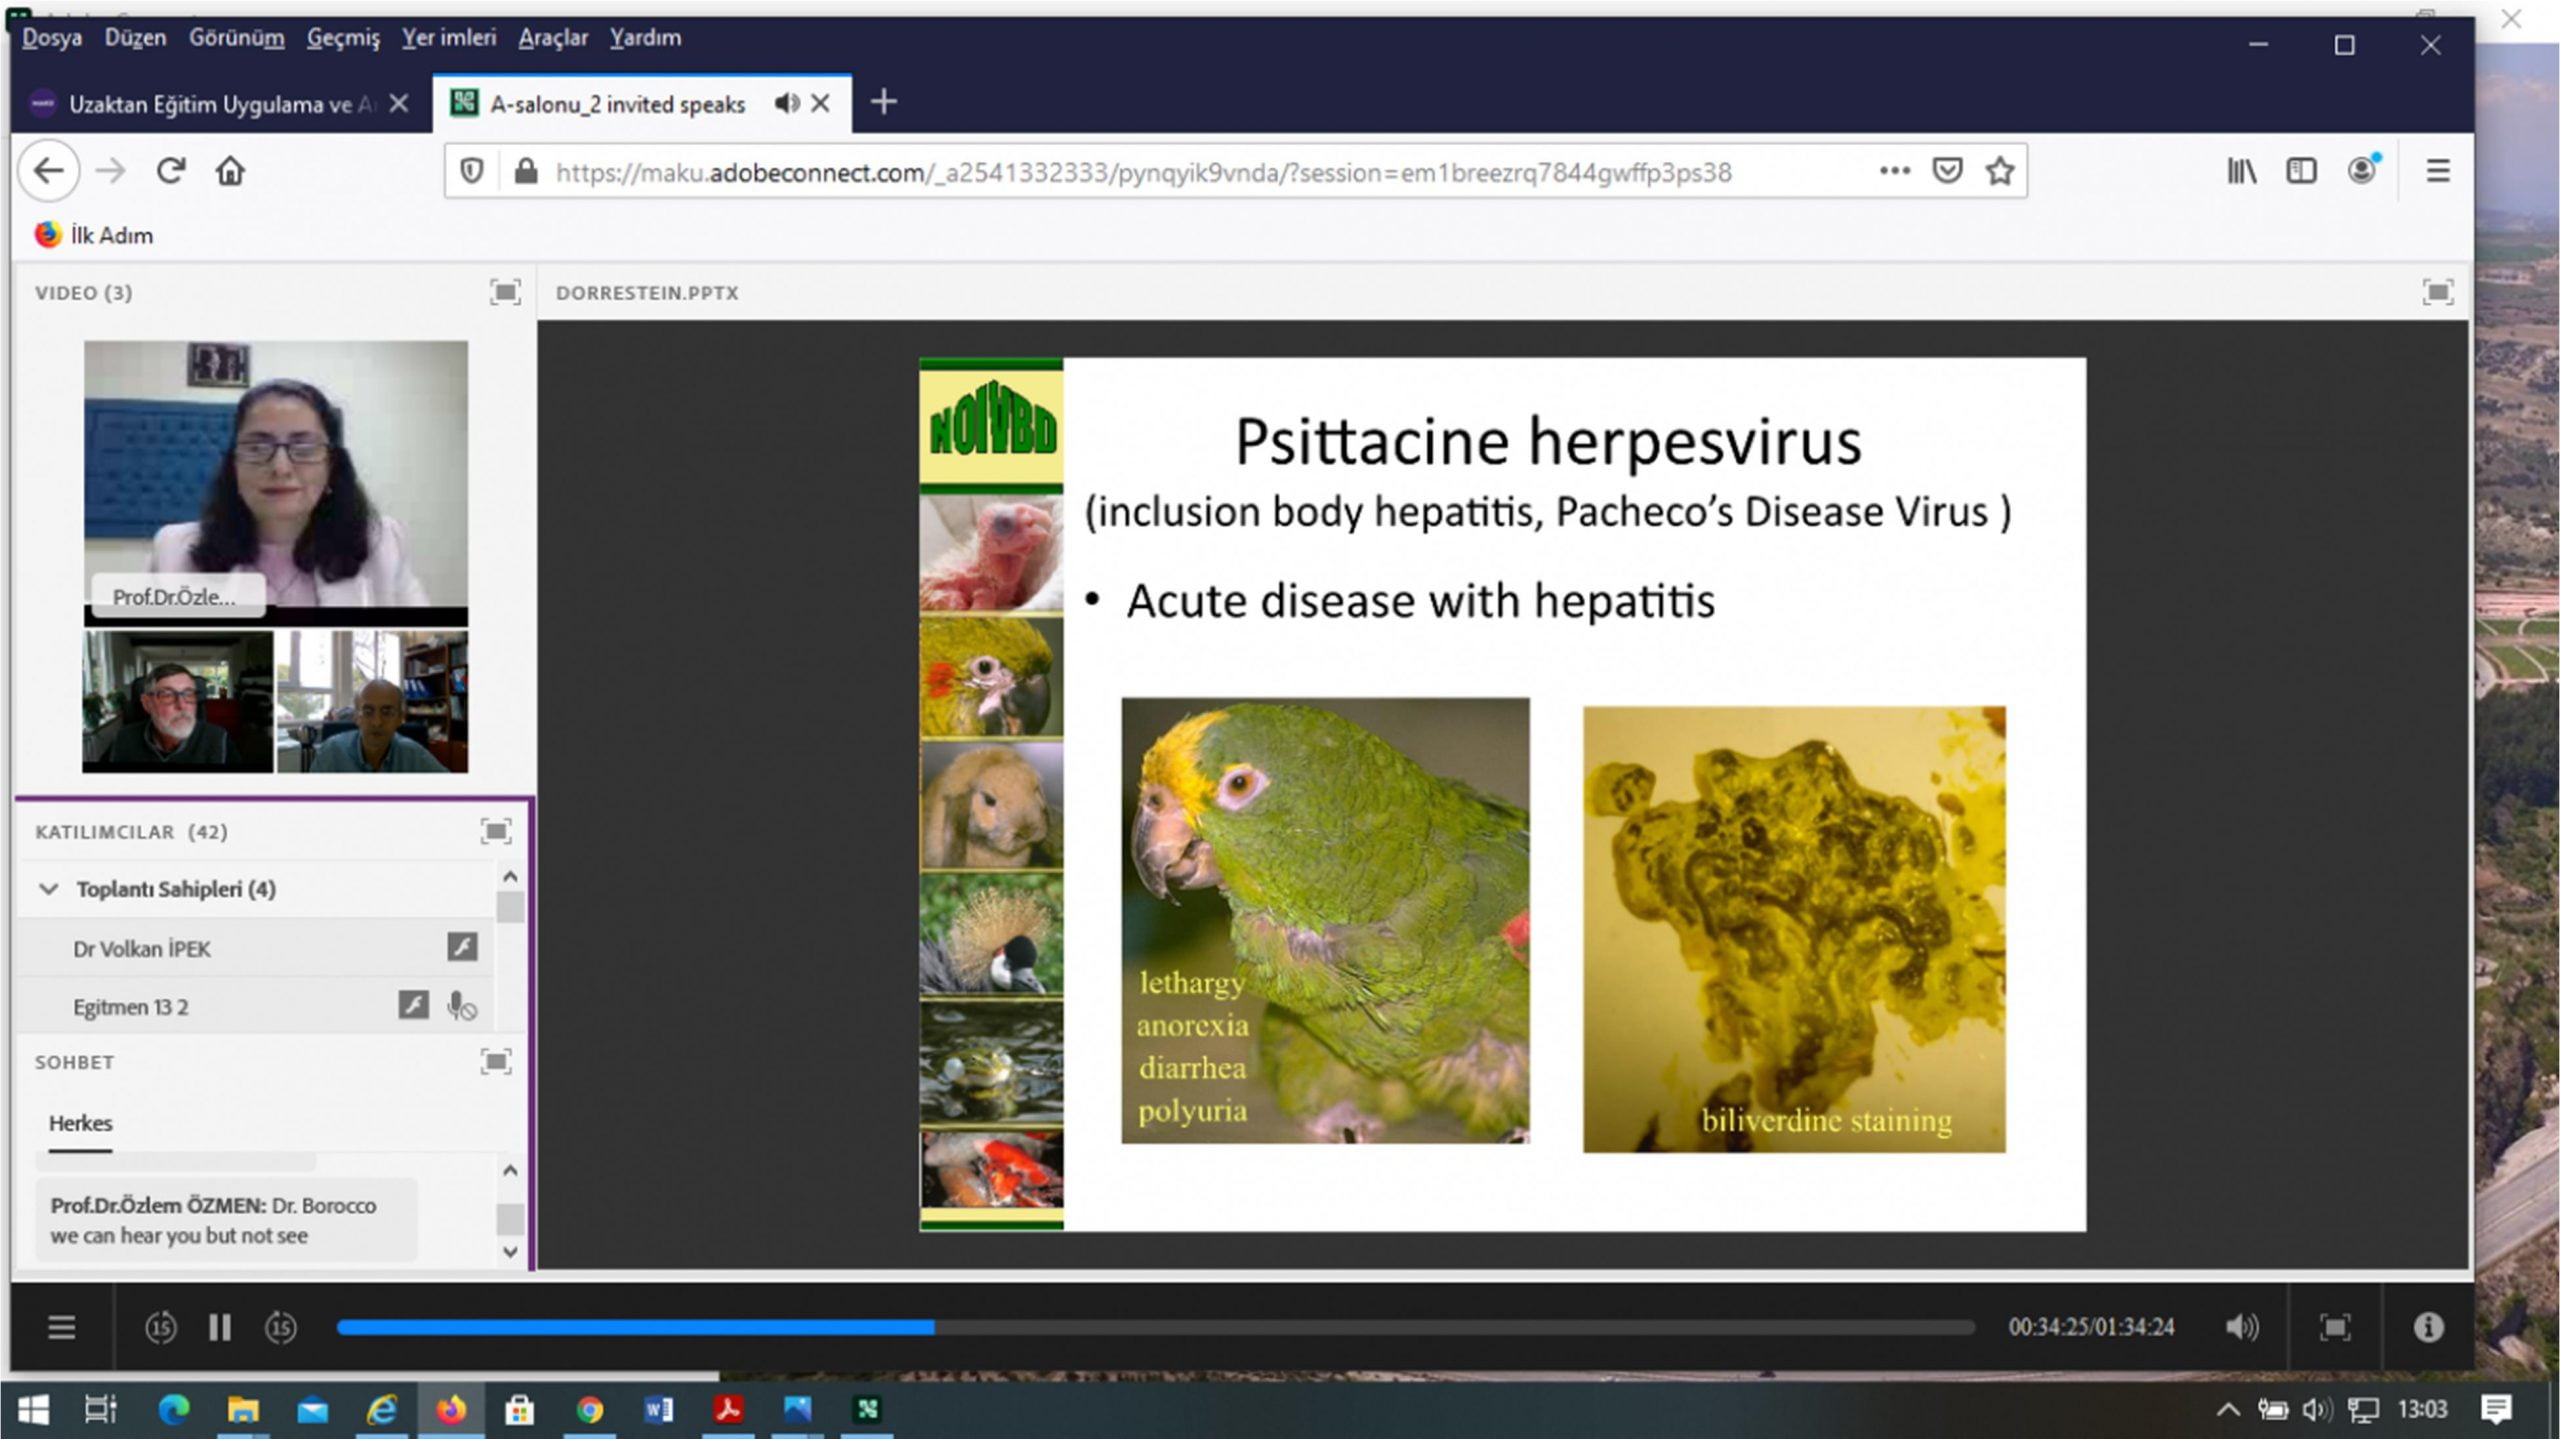Rewind recording by 15 seconds
Image resolution: width=2560 pixels, height=1439 pixels.
161,1327
